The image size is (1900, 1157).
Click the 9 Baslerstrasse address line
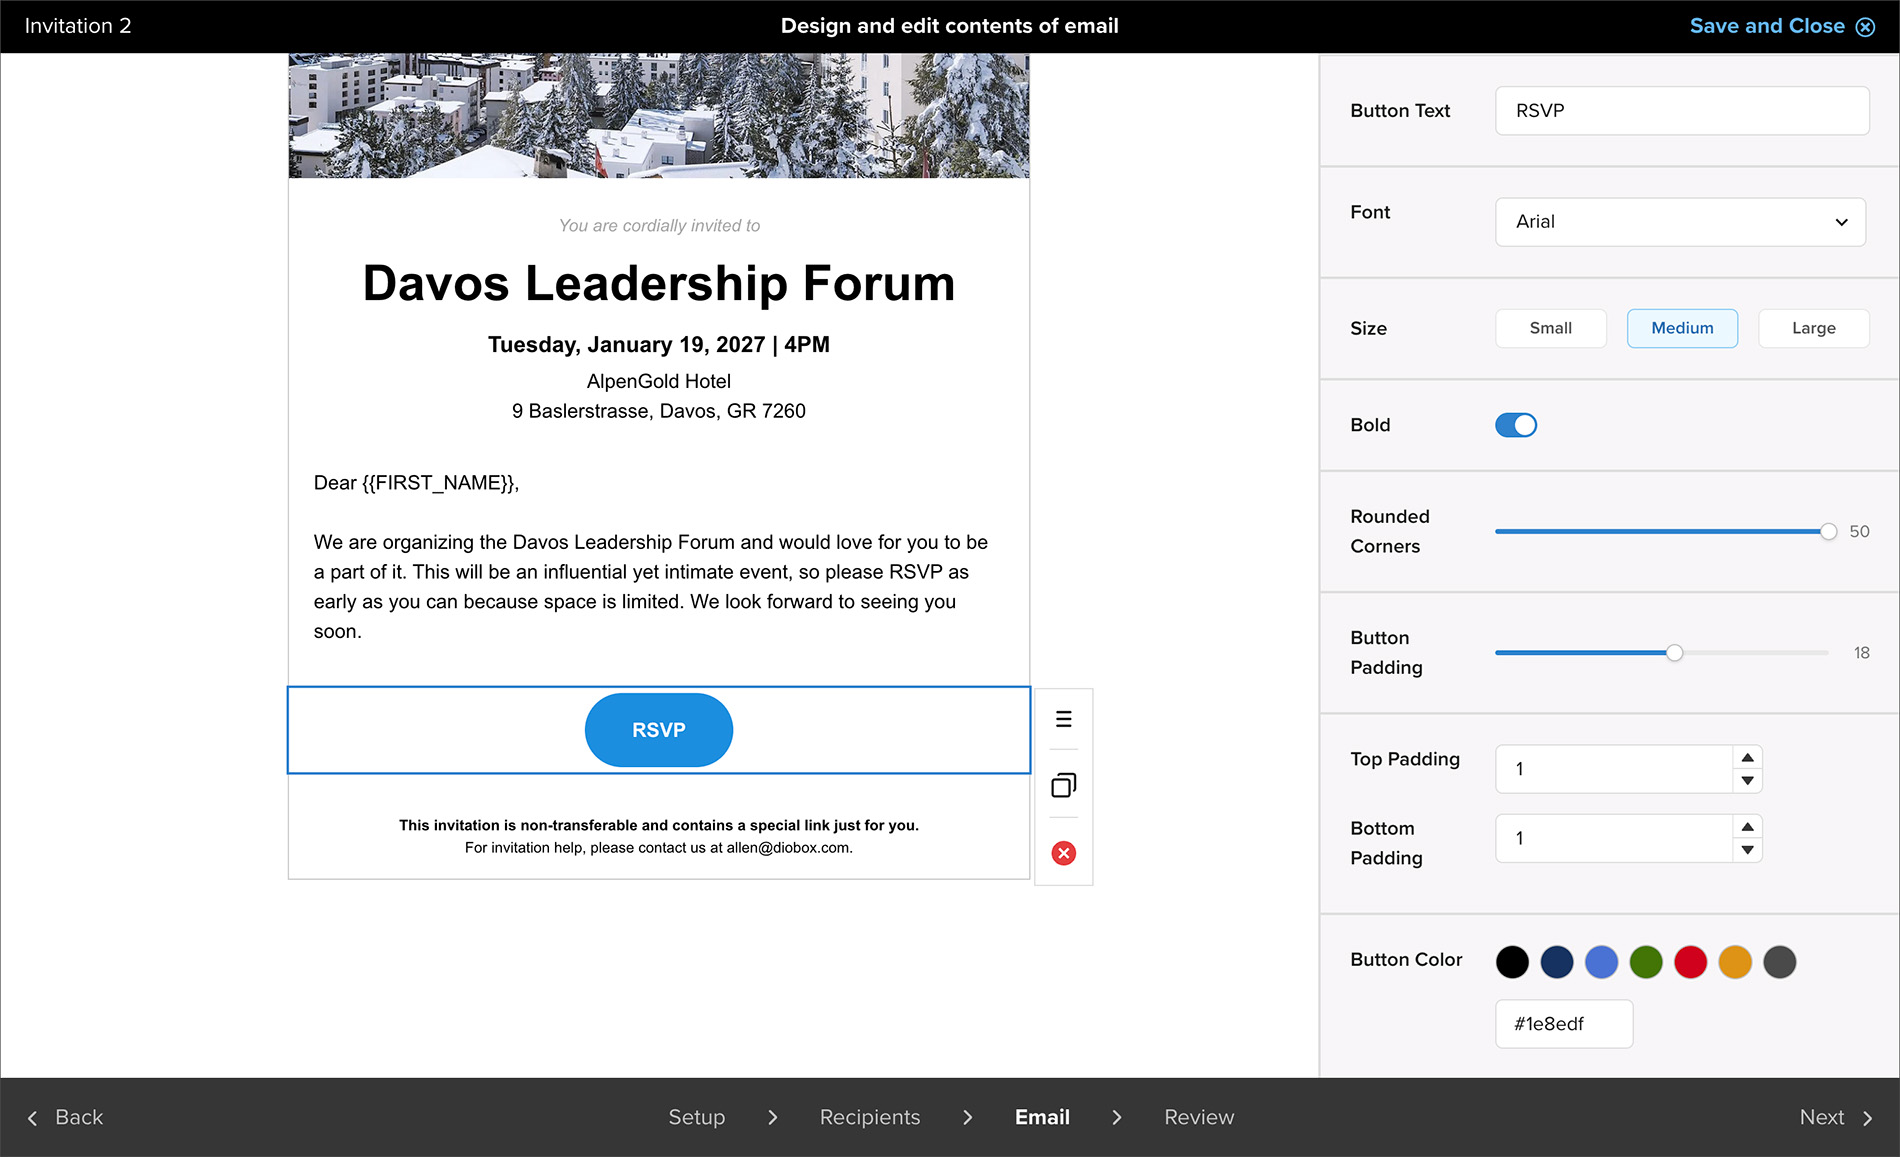(x=659, y=411)
